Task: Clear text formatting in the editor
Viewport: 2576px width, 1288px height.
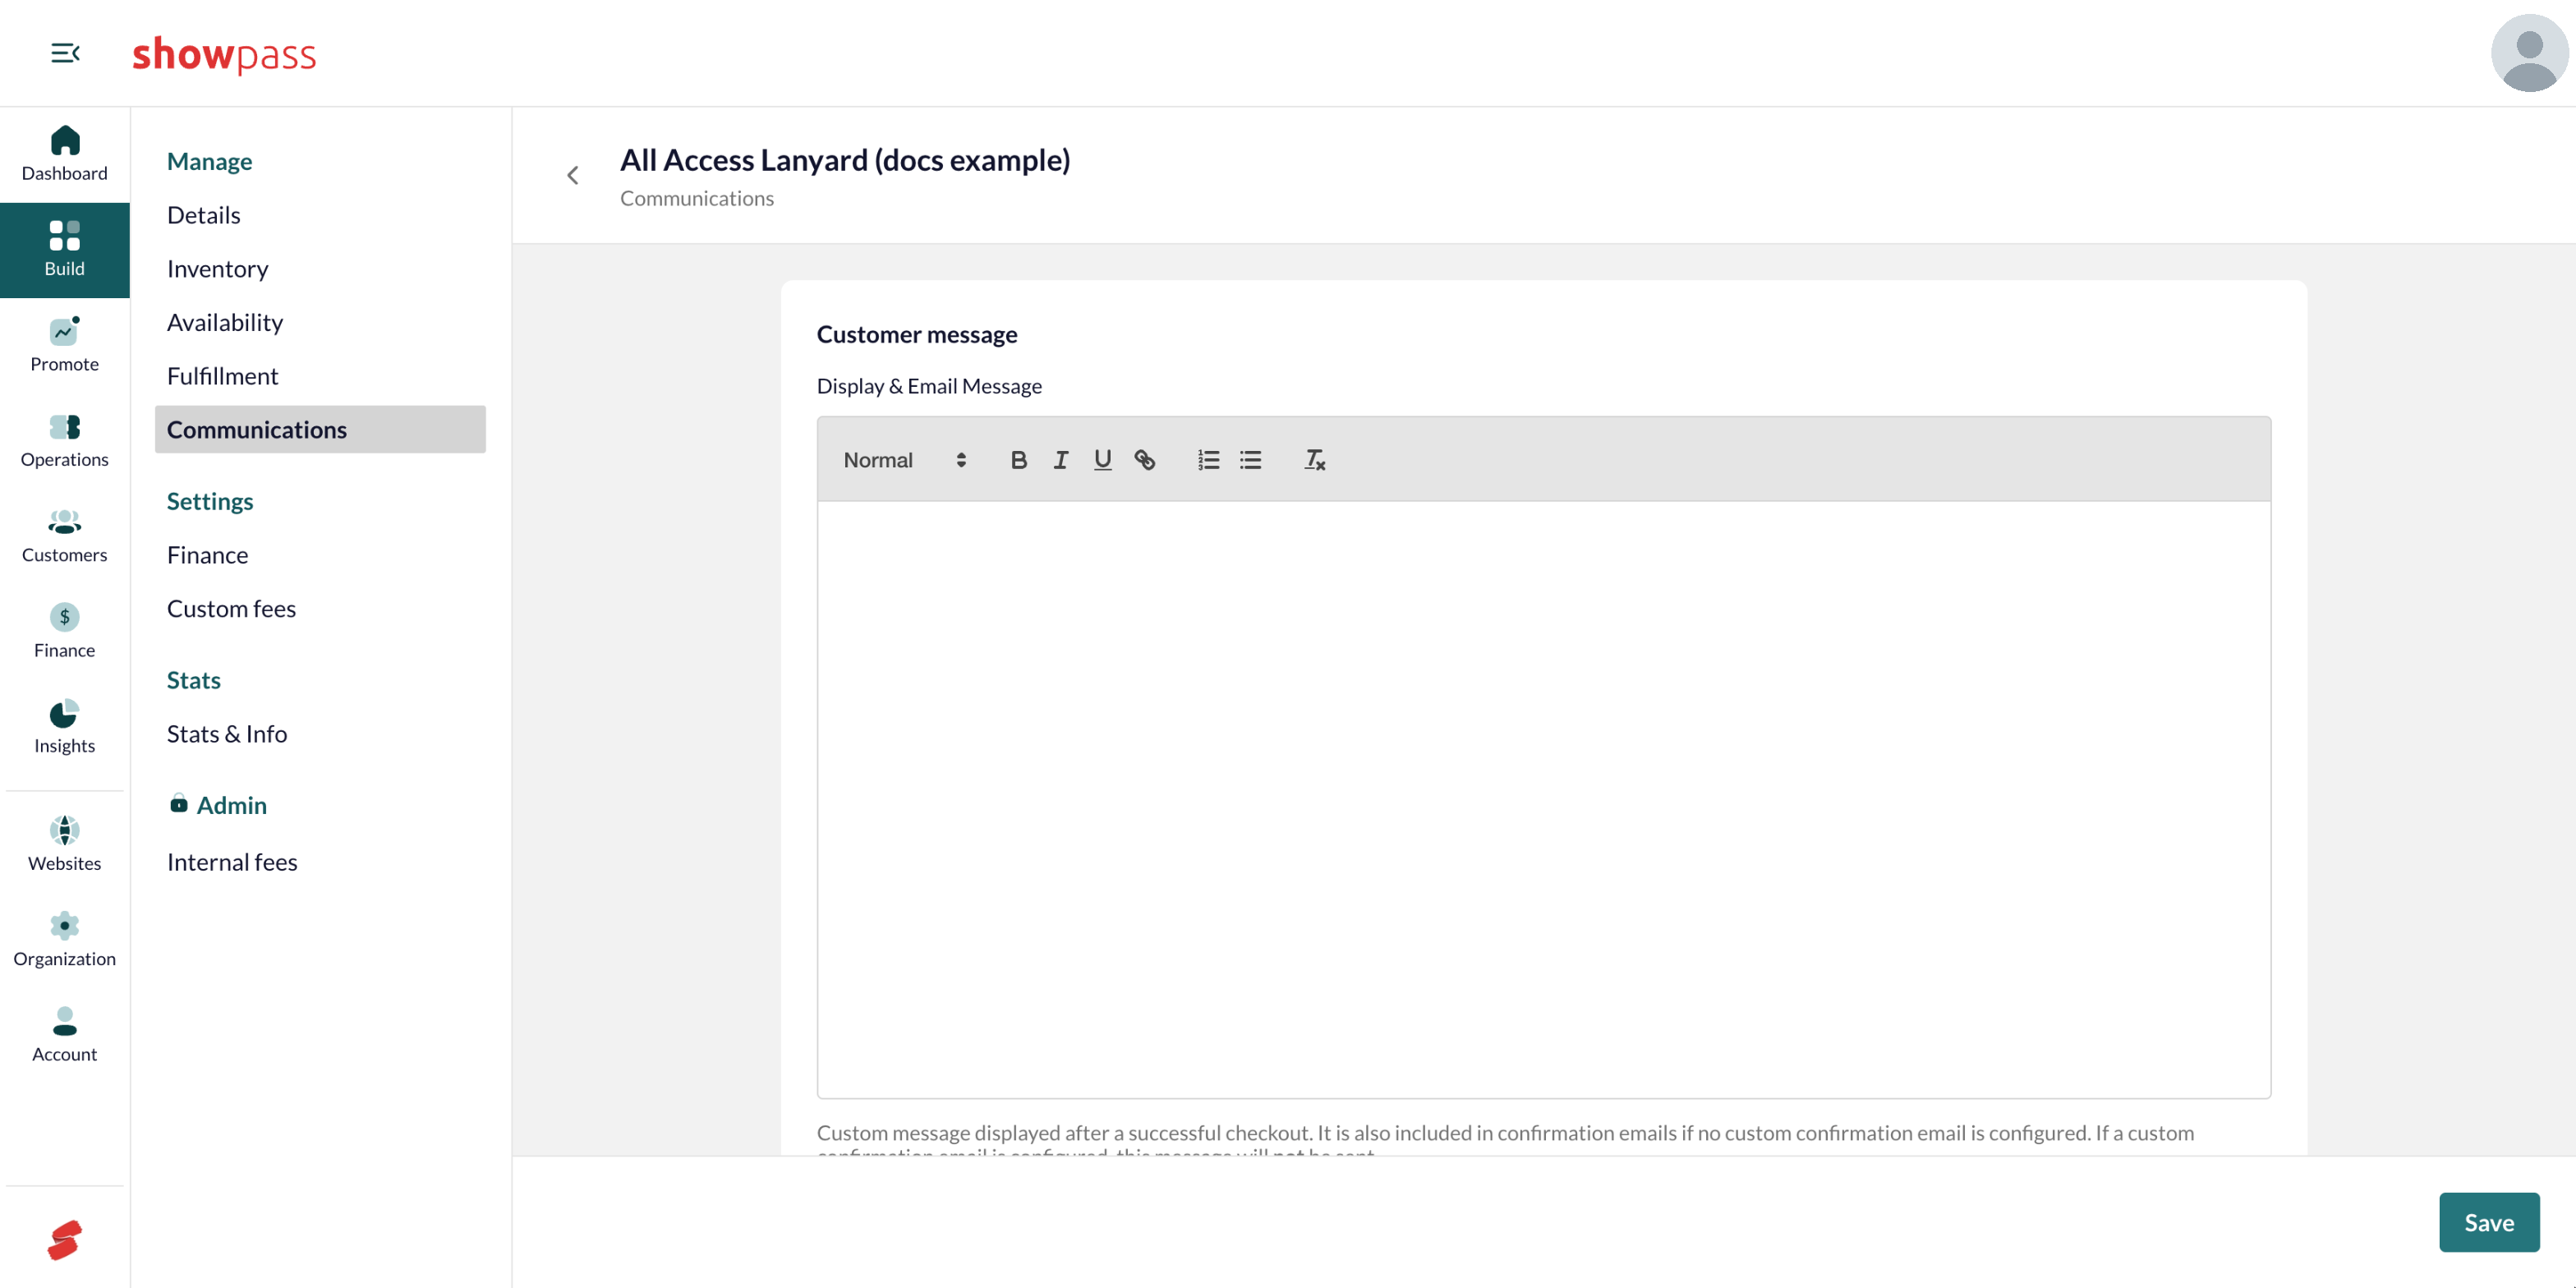Action: click(x=1315, y=460)
